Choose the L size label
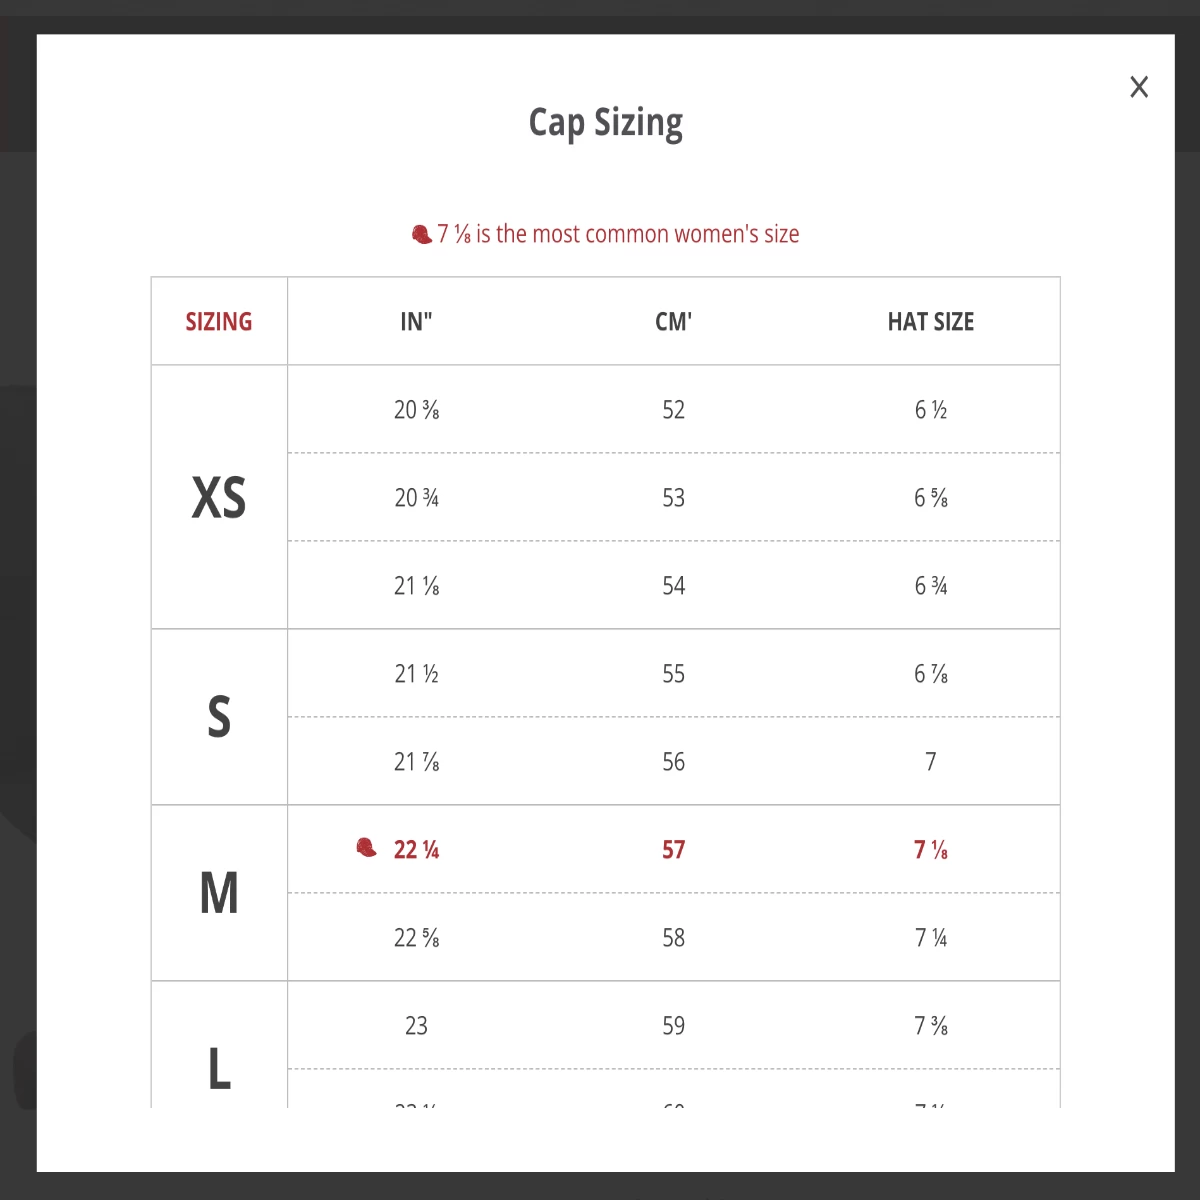This screenshot has width=1200, height=1200. pyautogui.click(x=219, y=1068)
